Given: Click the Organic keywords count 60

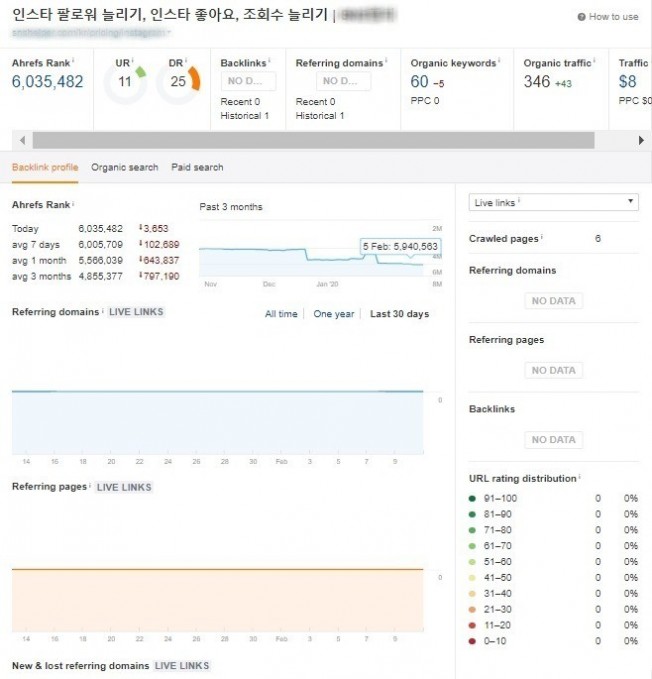Looking at the screenshot, I should click(419, 81).
